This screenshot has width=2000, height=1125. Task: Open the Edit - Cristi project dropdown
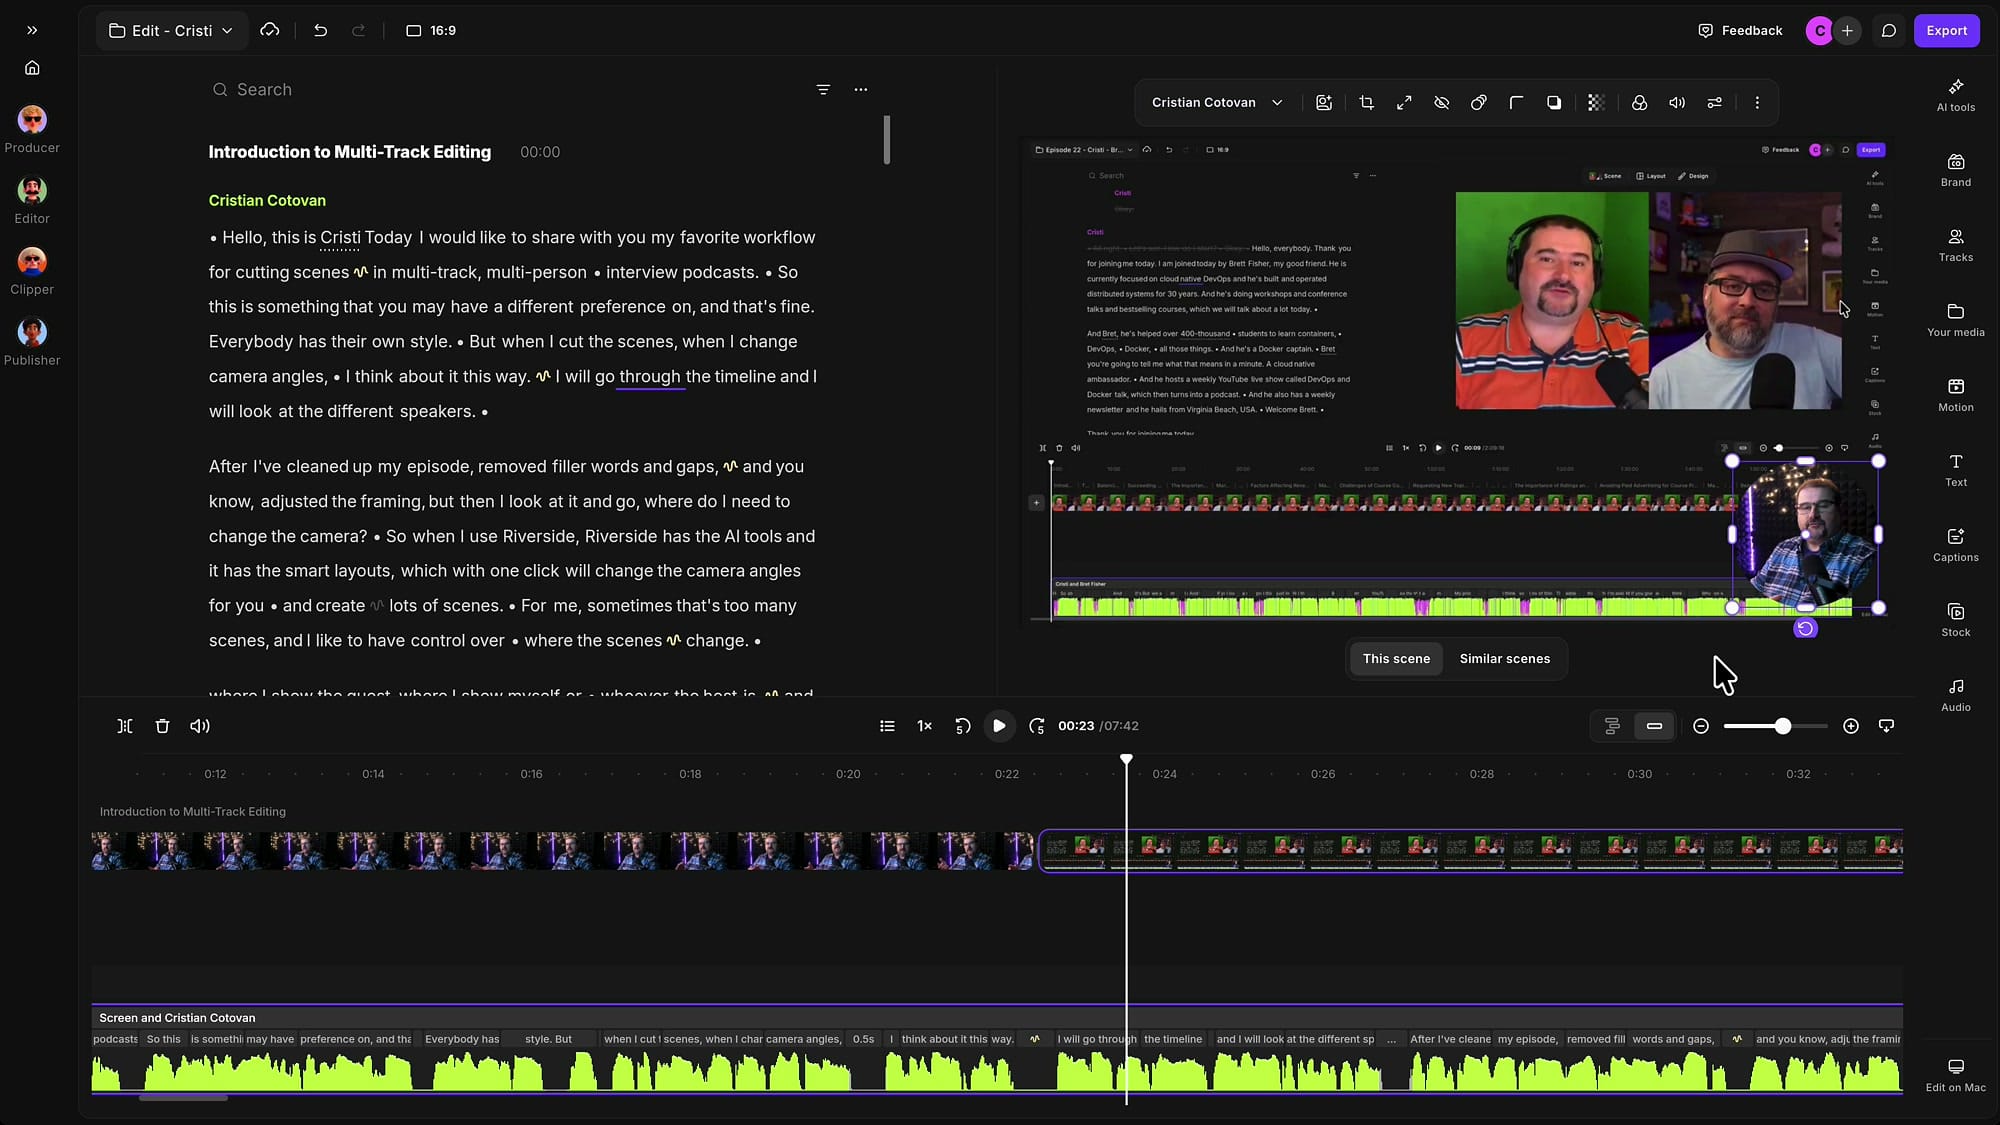coord(171,30)
